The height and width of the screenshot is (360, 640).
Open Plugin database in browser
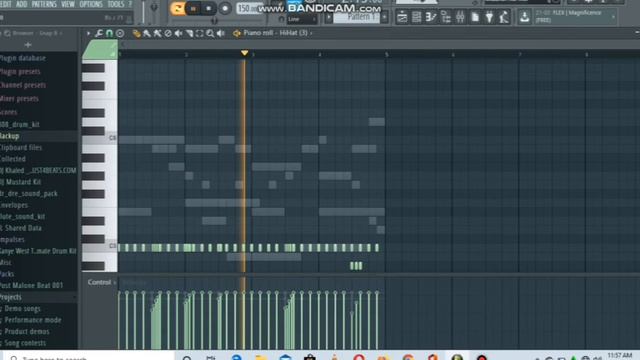tap(23, 58)
